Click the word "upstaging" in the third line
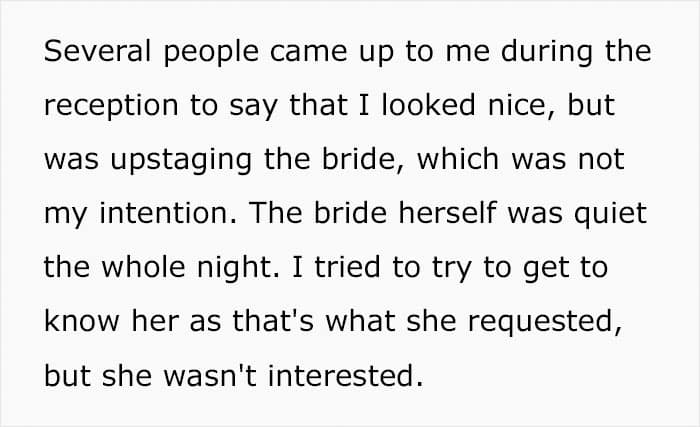 (x=181, y=161)
